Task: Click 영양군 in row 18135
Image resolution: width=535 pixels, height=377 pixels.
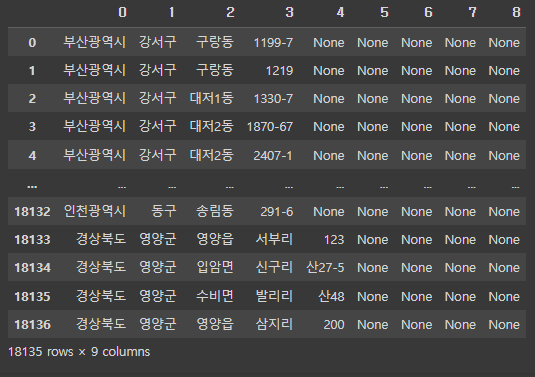Action: tap(158, 296)
